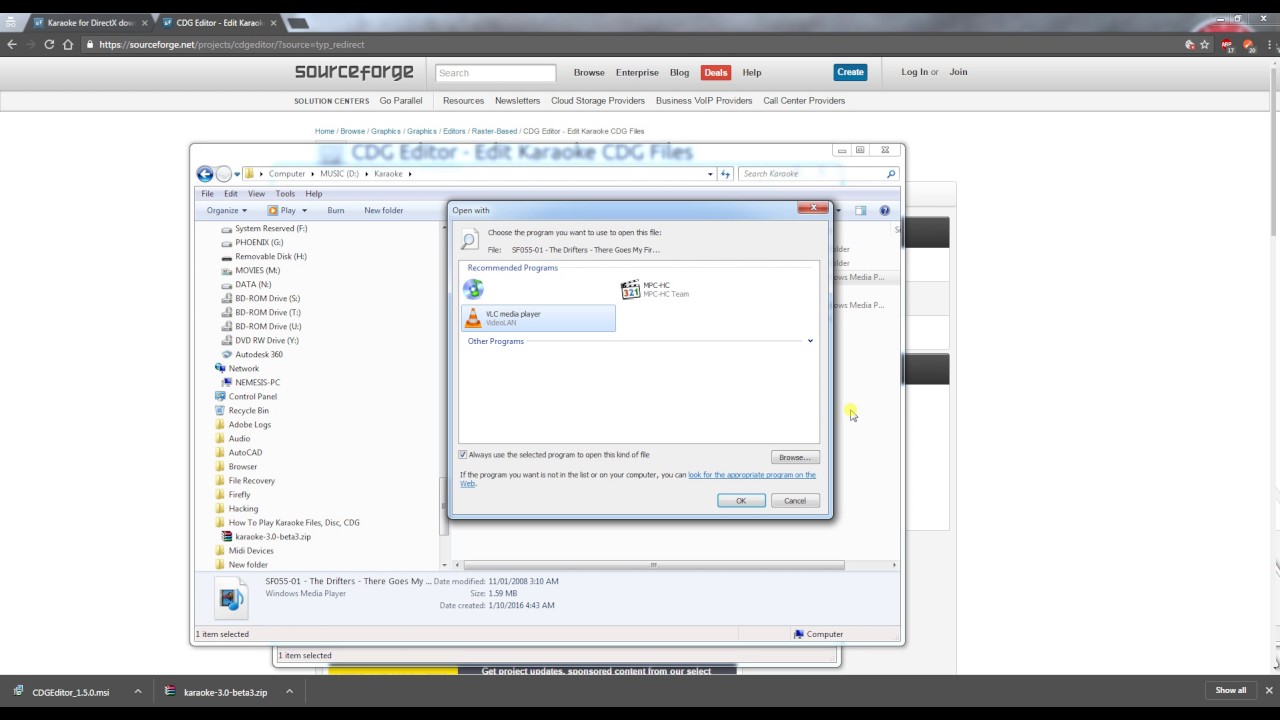Toggle the Explorer preview pane icon
The image size is (1280, 720).
coord(860,211)
